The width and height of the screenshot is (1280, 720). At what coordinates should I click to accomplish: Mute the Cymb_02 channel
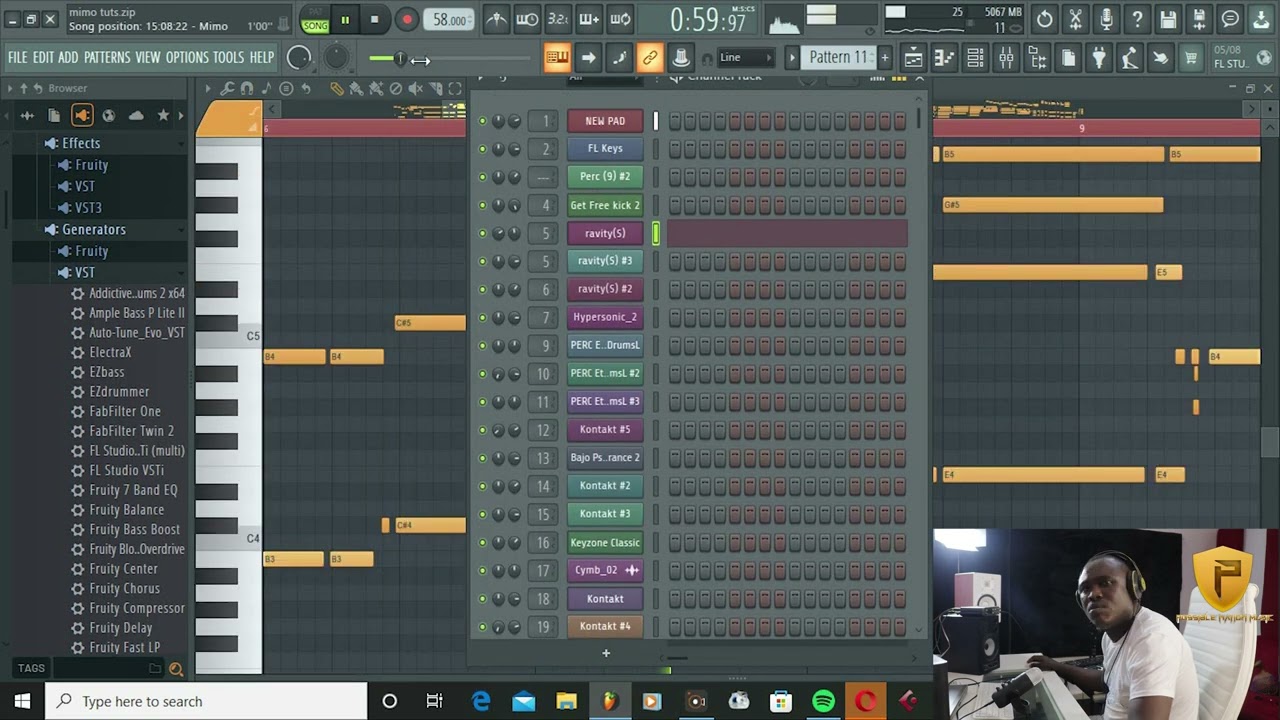pyautogui.click(x=482, y=571)
